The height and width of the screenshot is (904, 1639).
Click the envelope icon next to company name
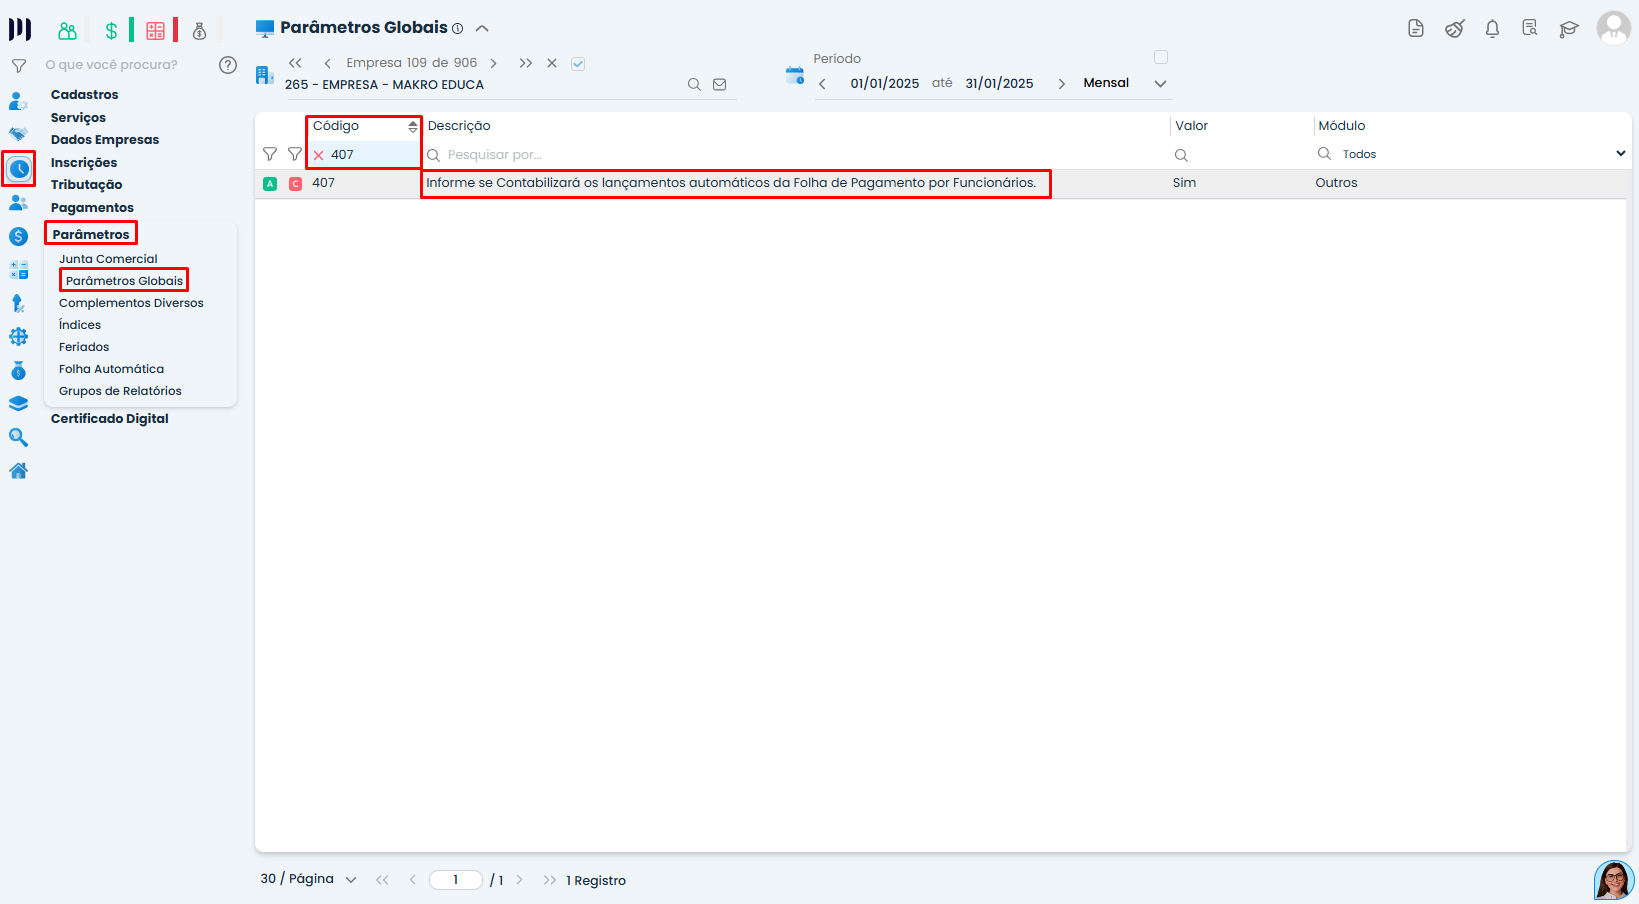pos(719,85)
